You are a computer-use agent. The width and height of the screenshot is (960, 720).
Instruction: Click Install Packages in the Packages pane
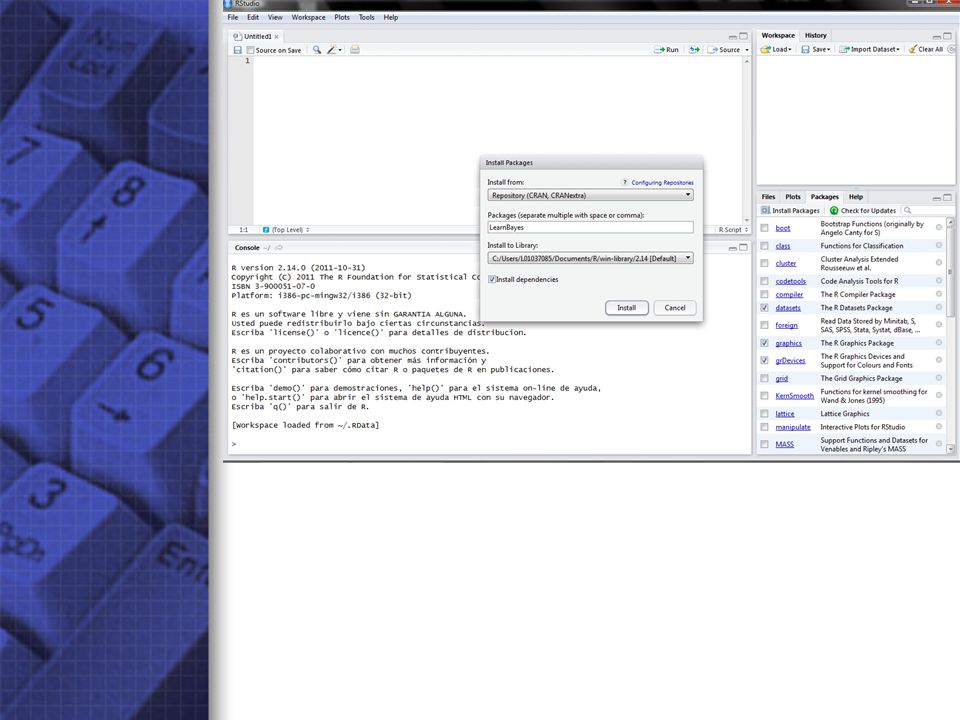[790, 211]
